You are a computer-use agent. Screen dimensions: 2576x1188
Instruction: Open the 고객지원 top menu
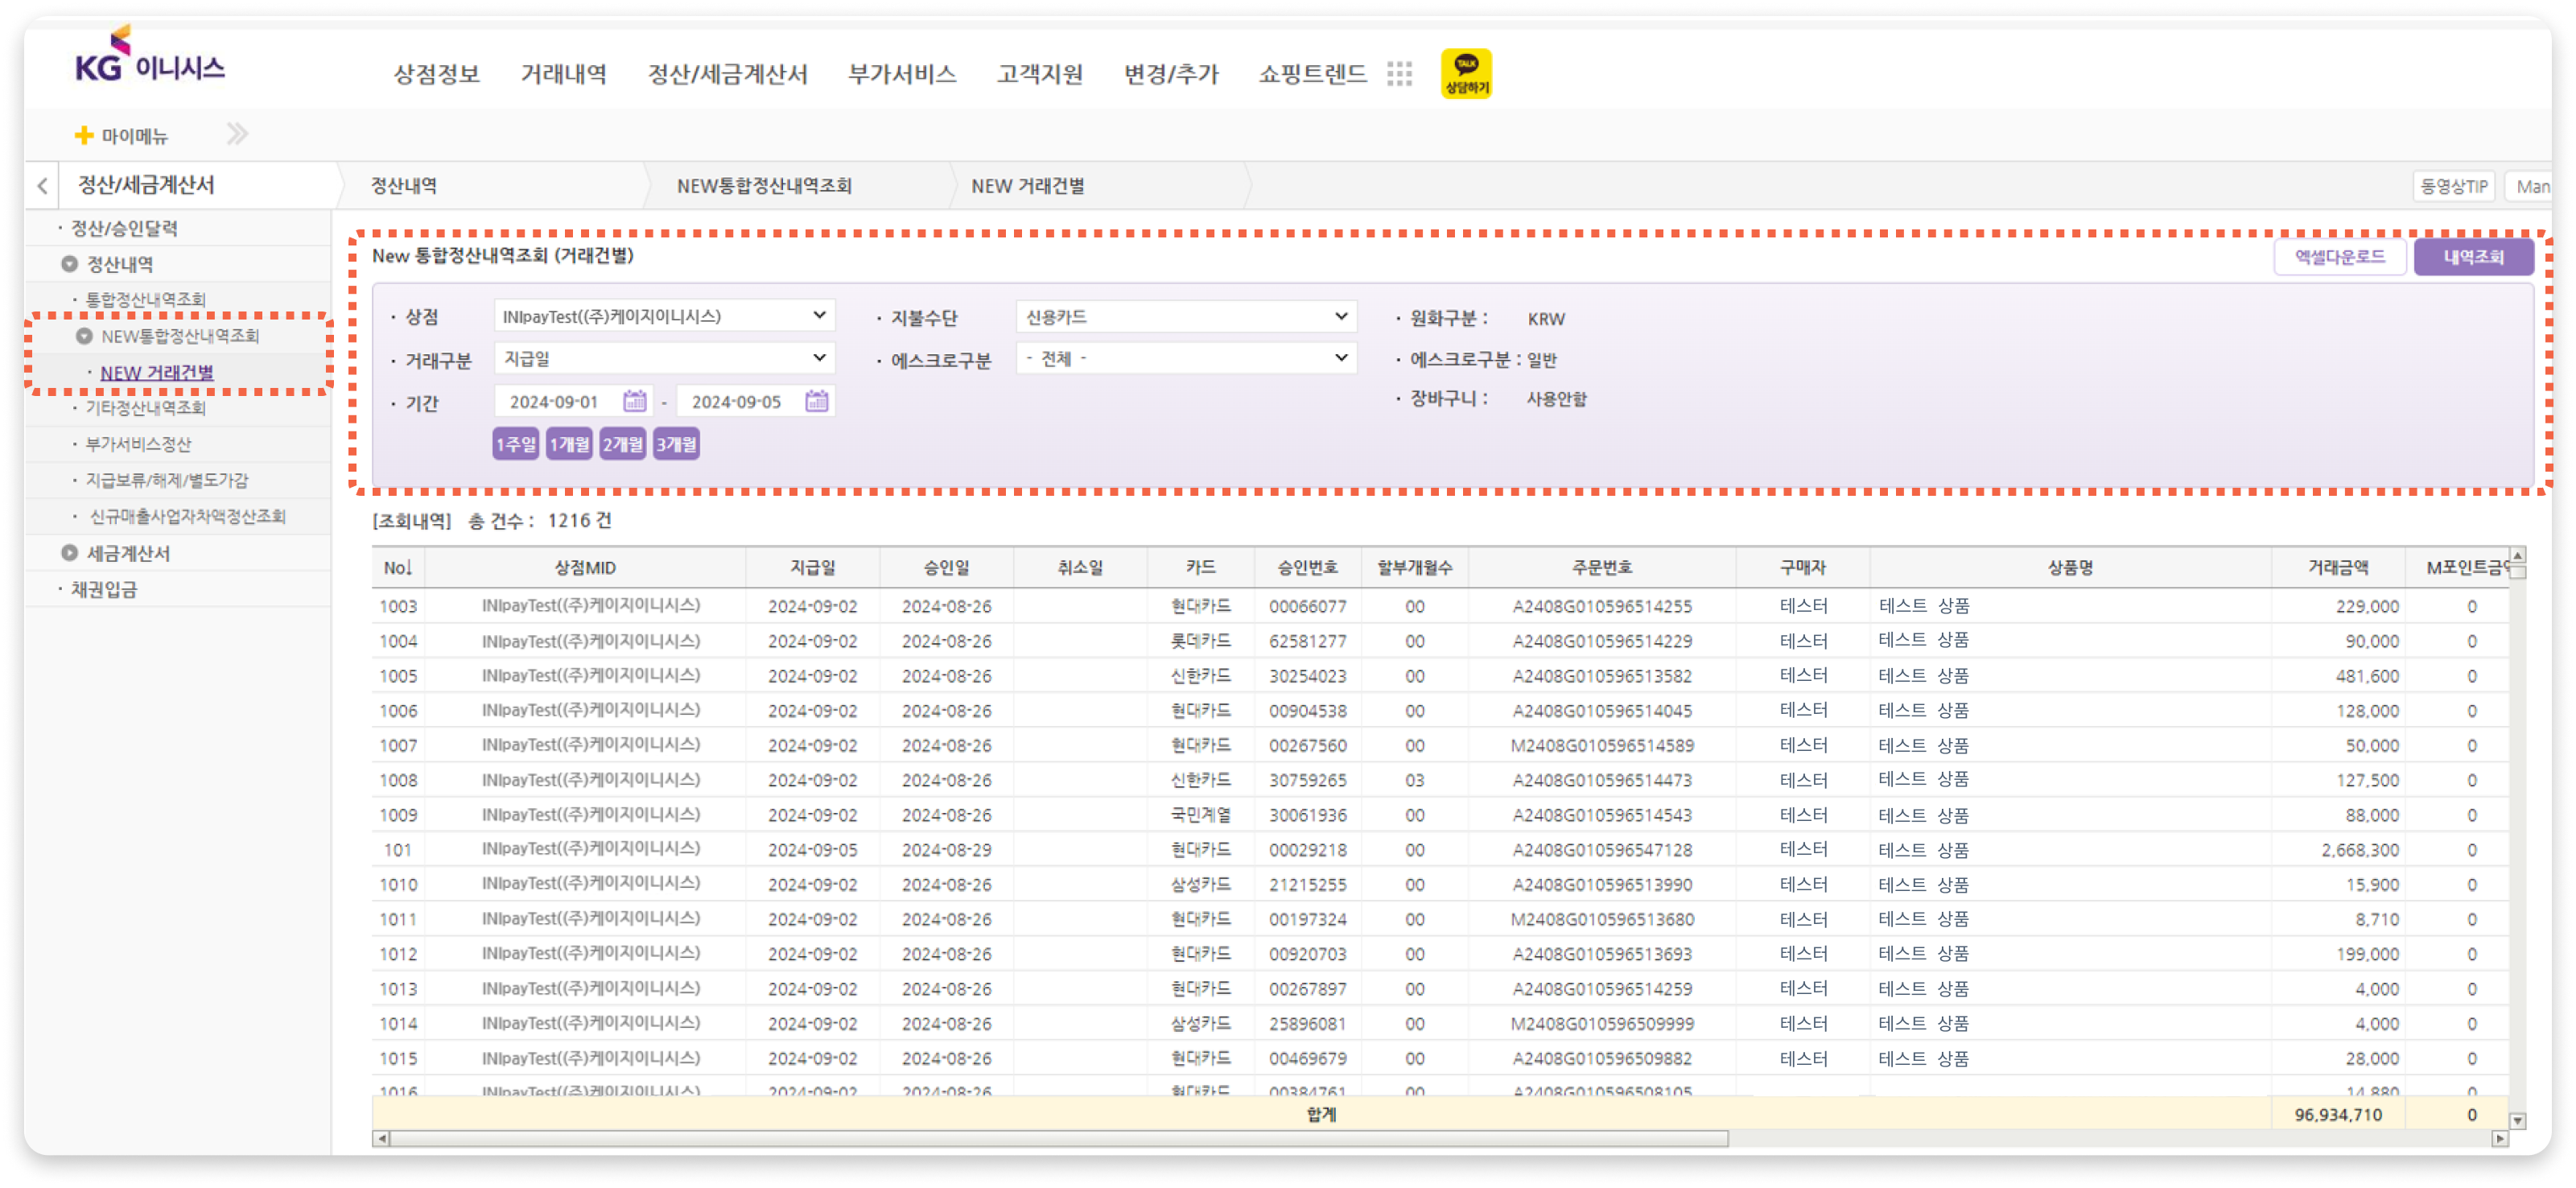pos(1039,74)
